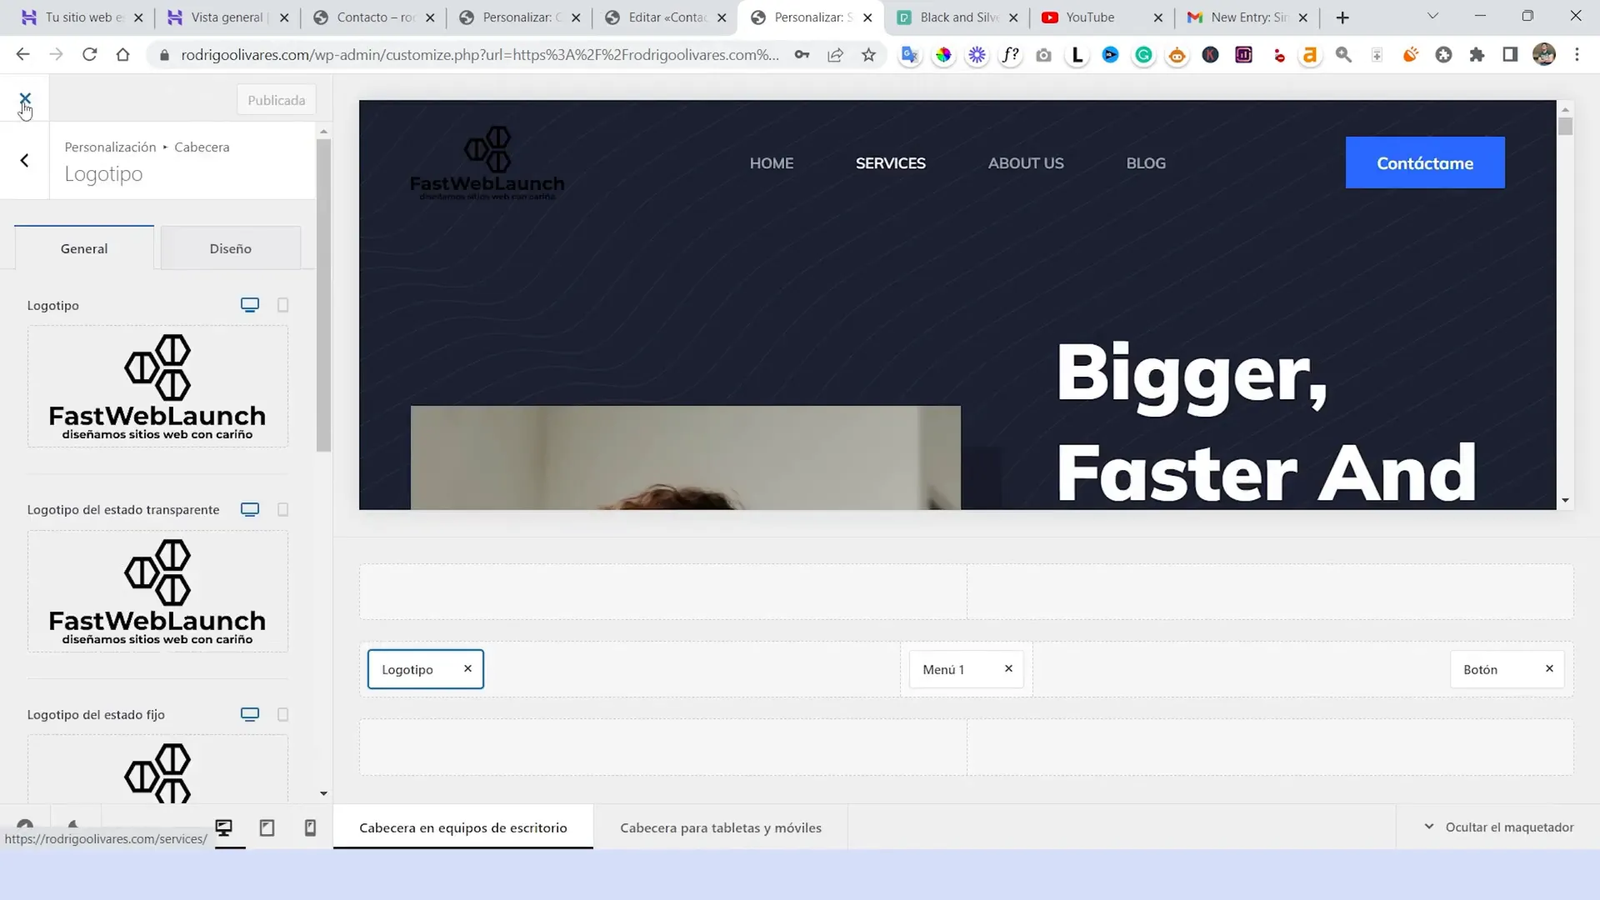Image resolution: width=1600 pixels, height=900 pixels.
Task: Close the Logotipo block in the header builder
Action: [467, 669]
